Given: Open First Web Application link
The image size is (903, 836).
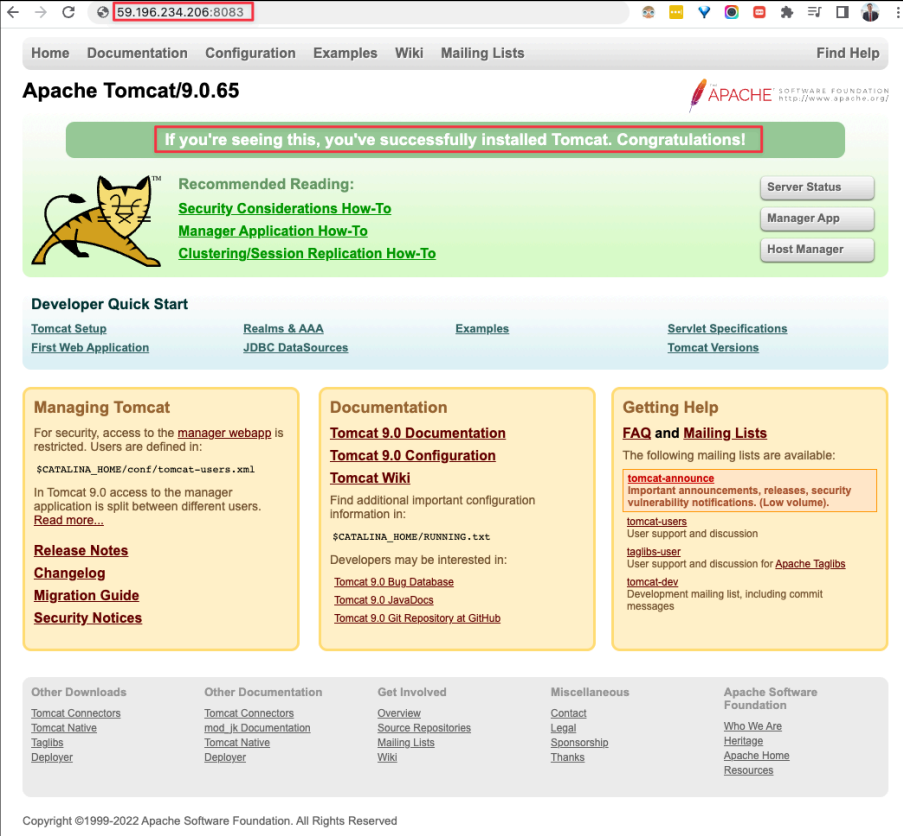Looking at the screenshot, I should [90, 347].
